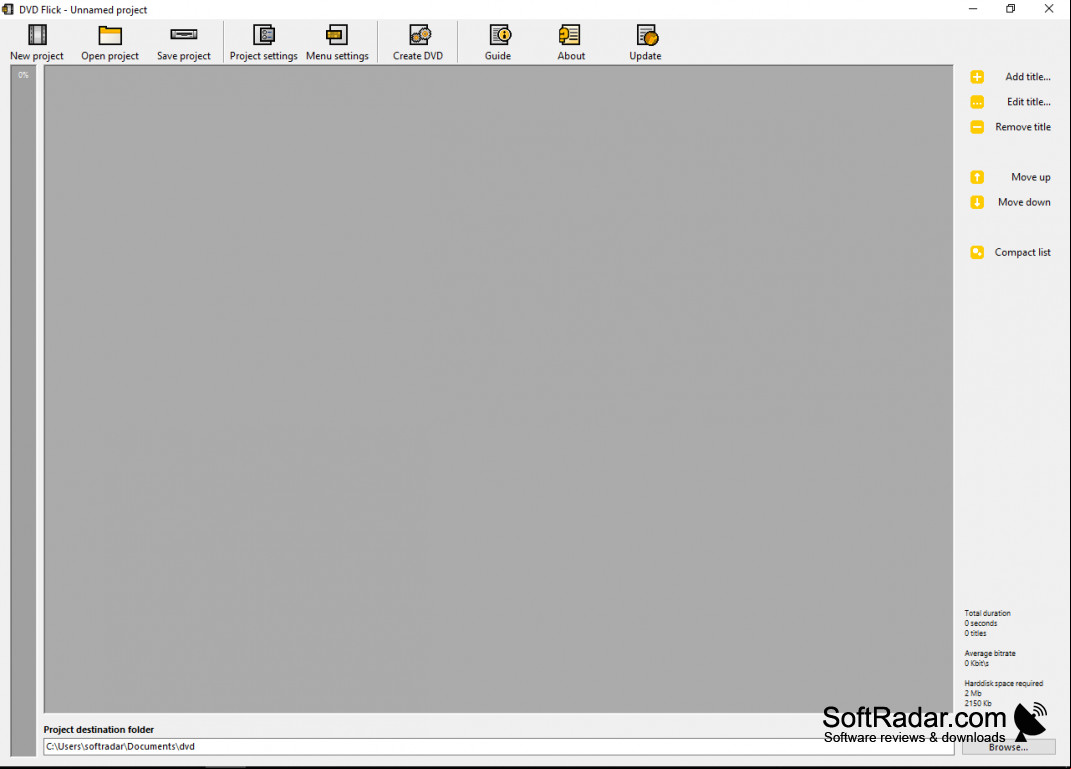Open a project via the folder icon

[110, 35]
